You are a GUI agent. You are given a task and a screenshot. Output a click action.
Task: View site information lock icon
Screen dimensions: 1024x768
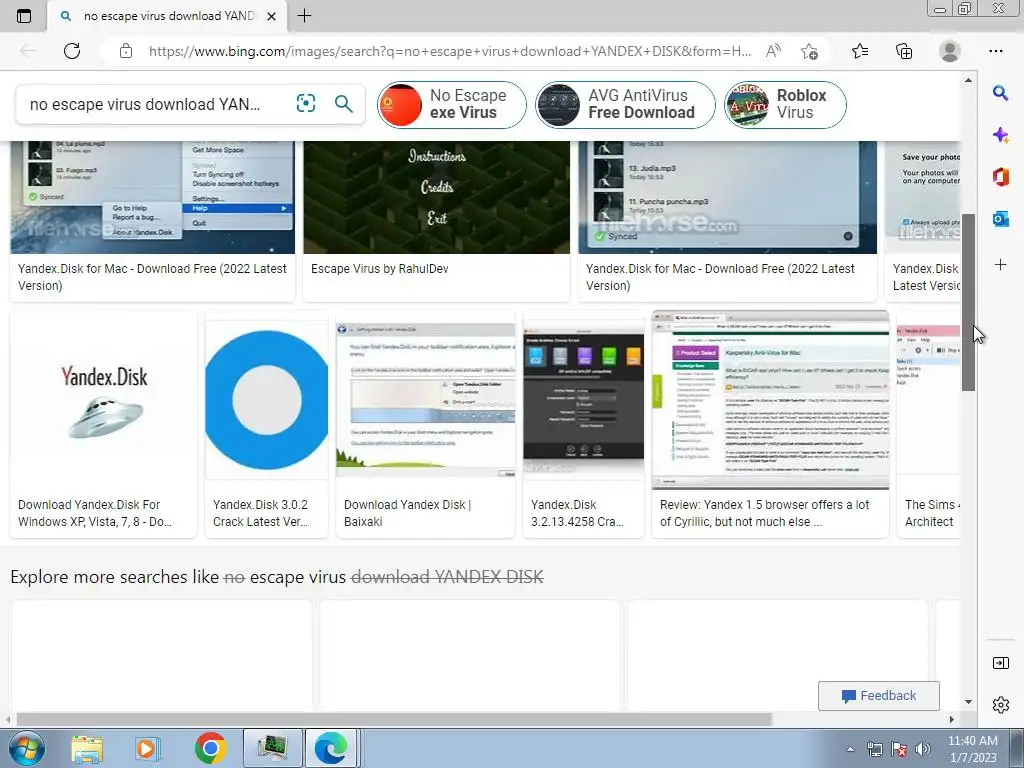(x=126, y=51)
